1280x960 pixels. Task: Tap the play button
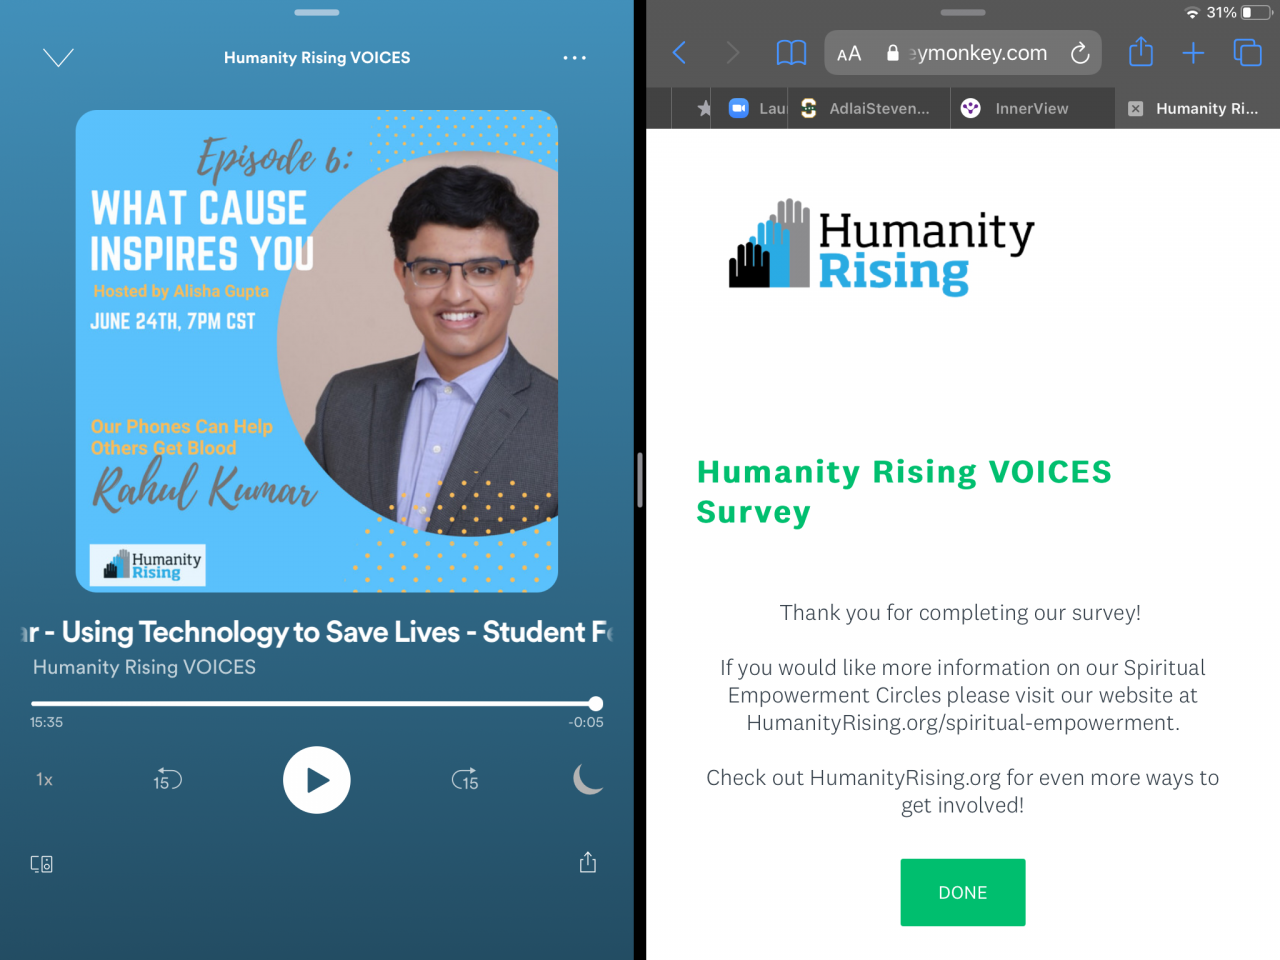(x=316, y=780)
